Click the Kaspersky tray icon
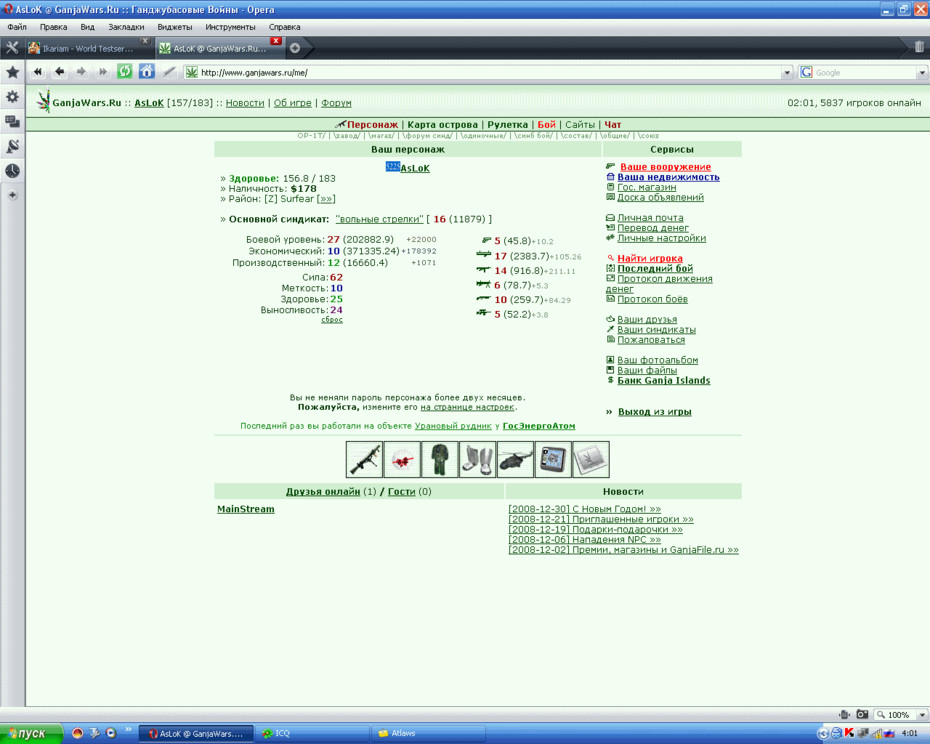930x744 pixels. (x=849, y=733)
